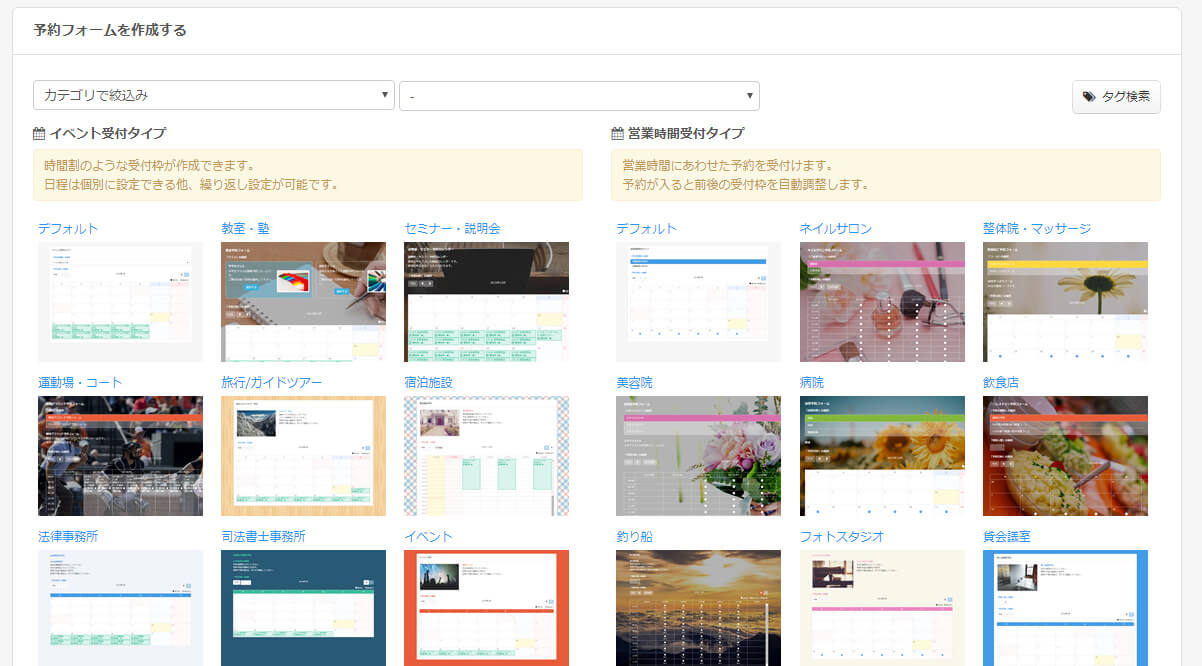This screenshot has width=1202, height=666.
Task: Expand the second filter dropdown showing a dash
Action: [x=579, y=96]
